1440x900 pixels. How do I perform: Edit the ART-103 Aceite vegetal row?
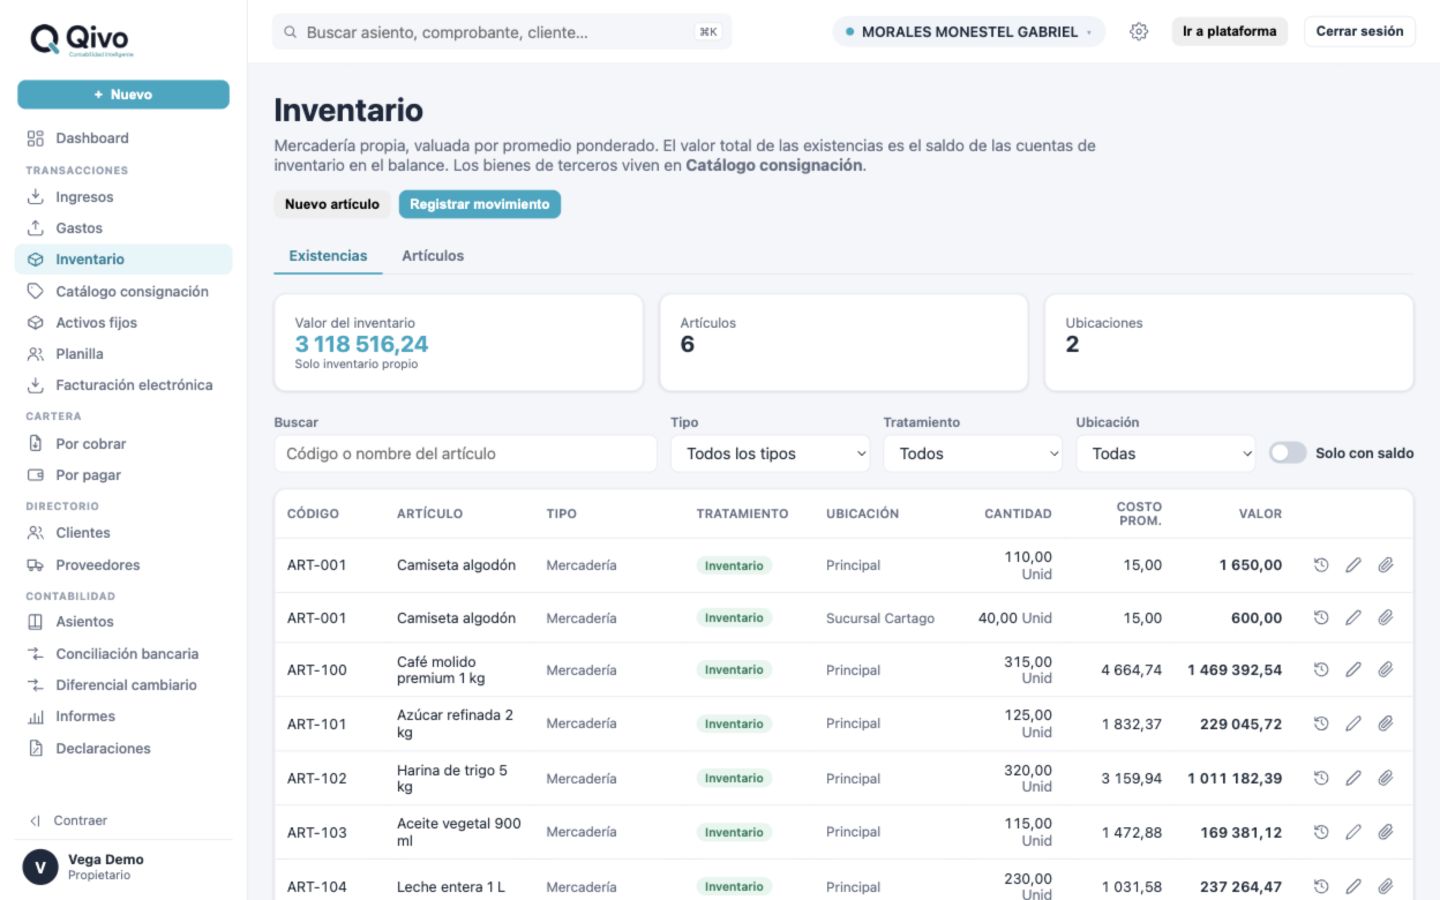point(1353,832)
